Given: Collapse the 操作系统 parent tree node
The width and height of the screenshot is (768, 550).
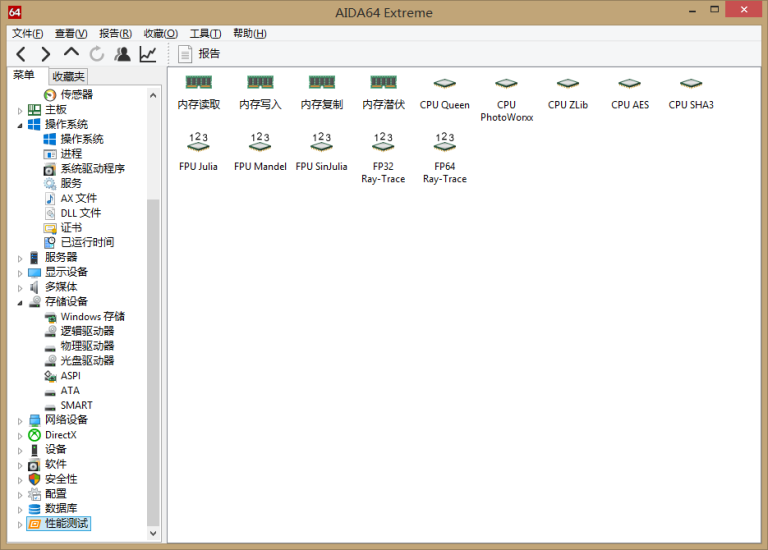Looking at the screenshot, I should coord(20,126).
